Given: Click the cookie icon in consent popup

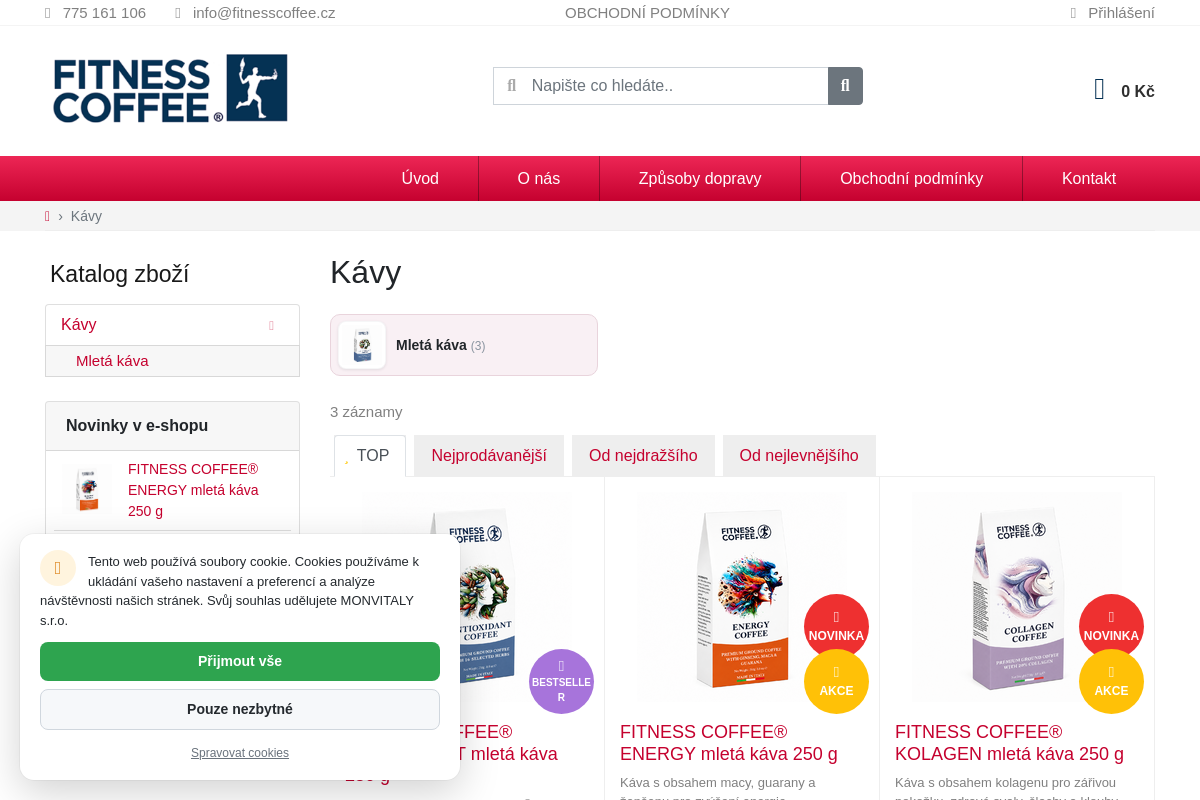Looking at the screenshot, I should click(58, 568).
